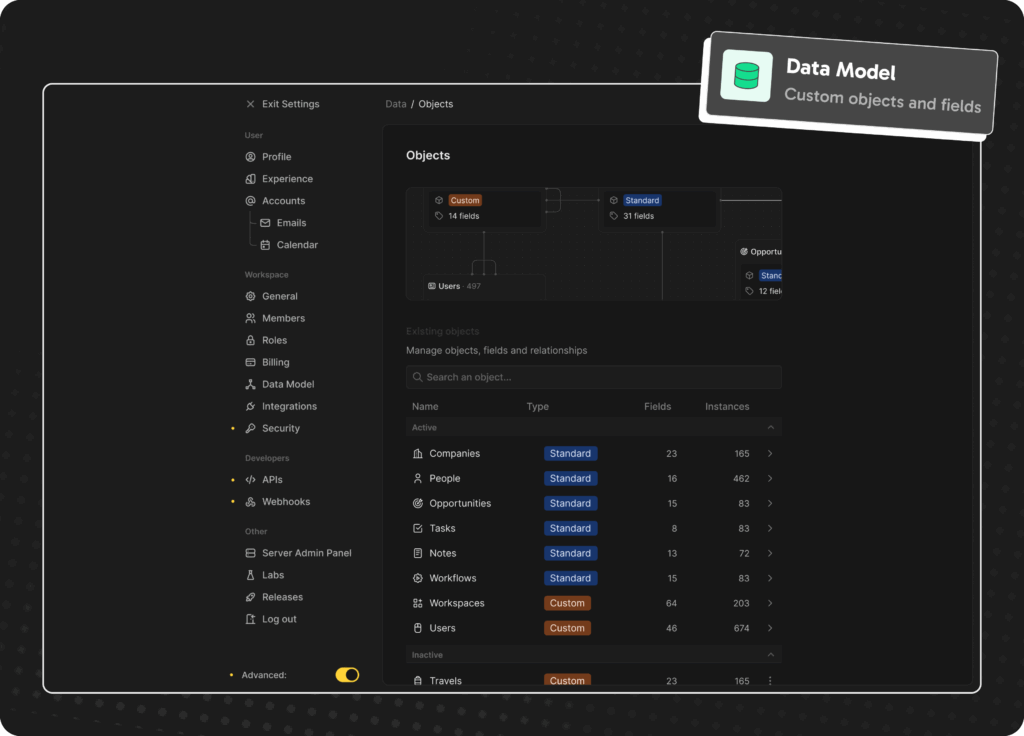Viewport: 1024px width, 736px height.
Task: Open the Travels row three-dot menu
Action: [770, 681]
